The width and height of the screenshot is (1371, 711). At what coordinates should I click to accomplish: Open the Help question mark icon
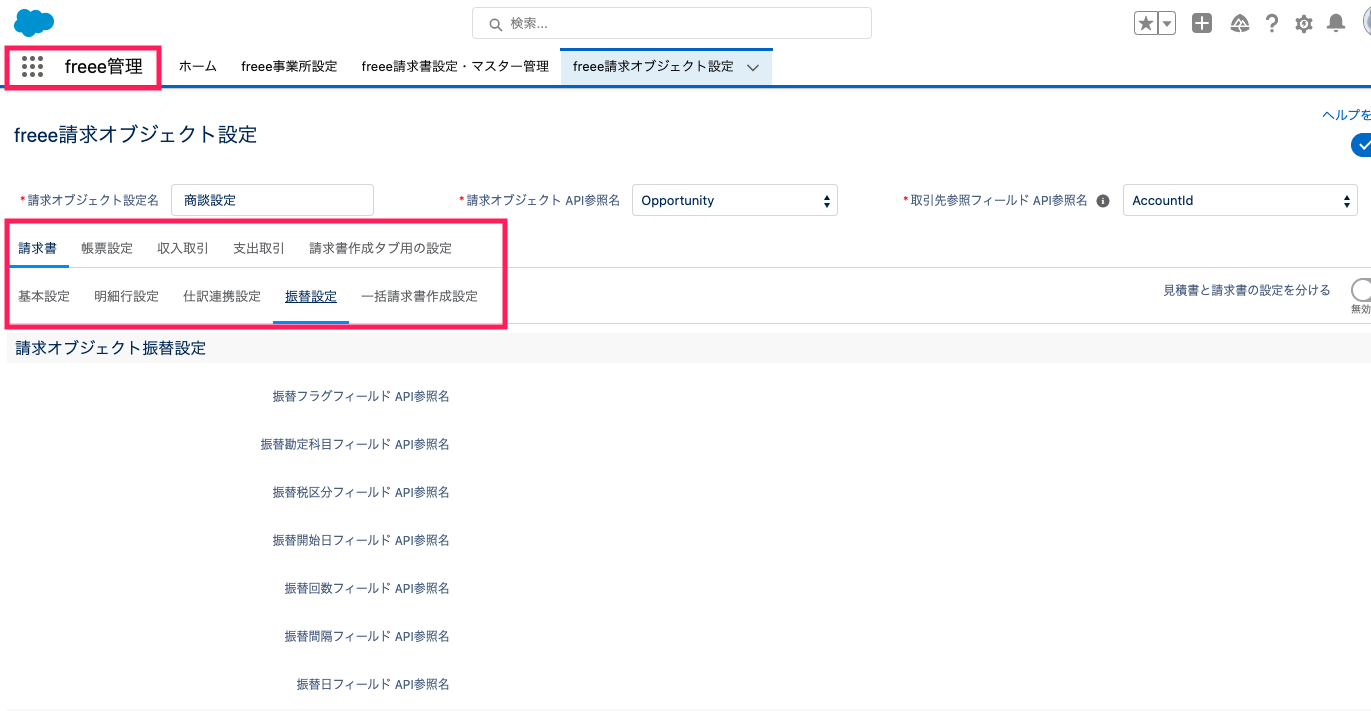pyautogui.click(x=1272, y=23)
